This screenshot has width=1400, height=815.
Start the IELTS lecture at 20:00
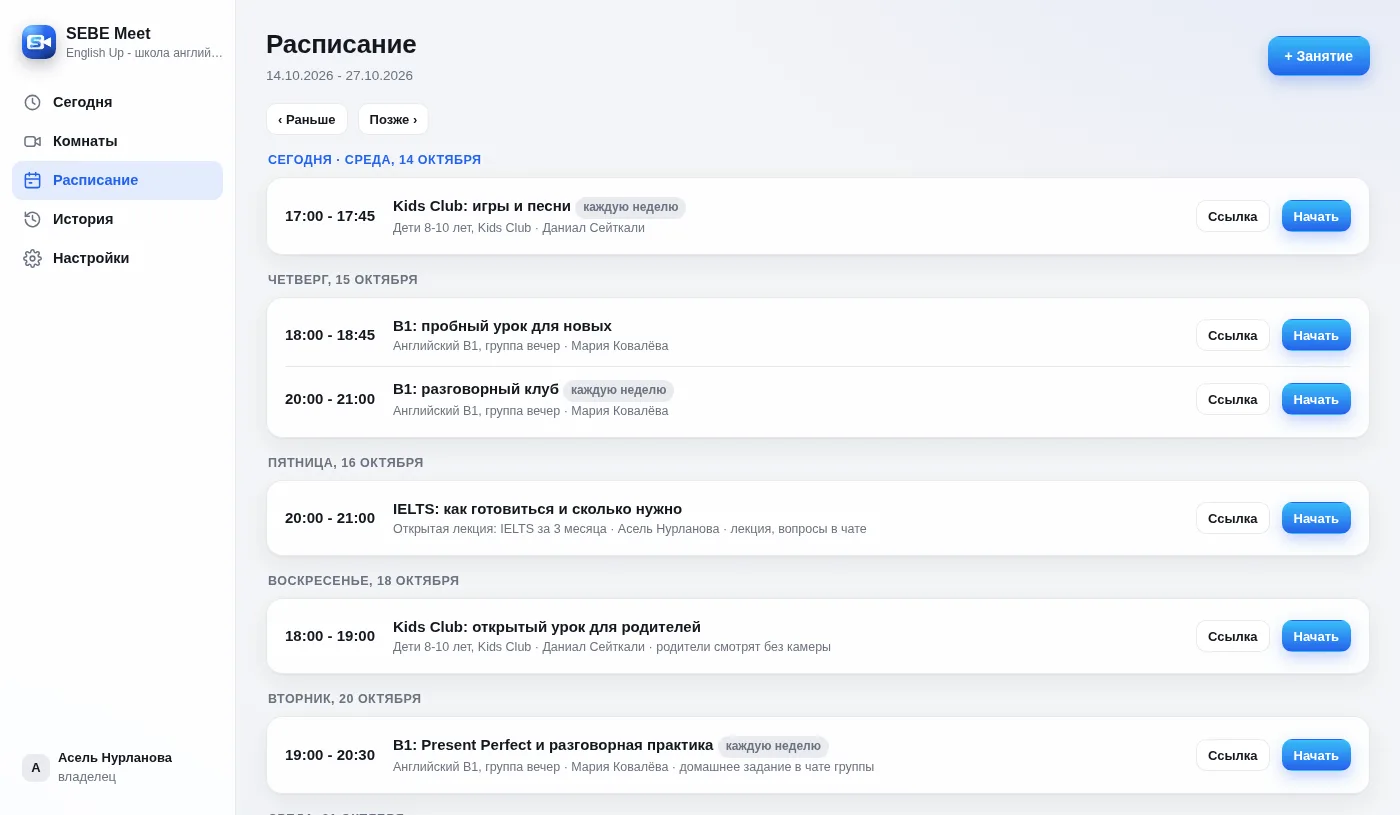(x=1316, y=518)
